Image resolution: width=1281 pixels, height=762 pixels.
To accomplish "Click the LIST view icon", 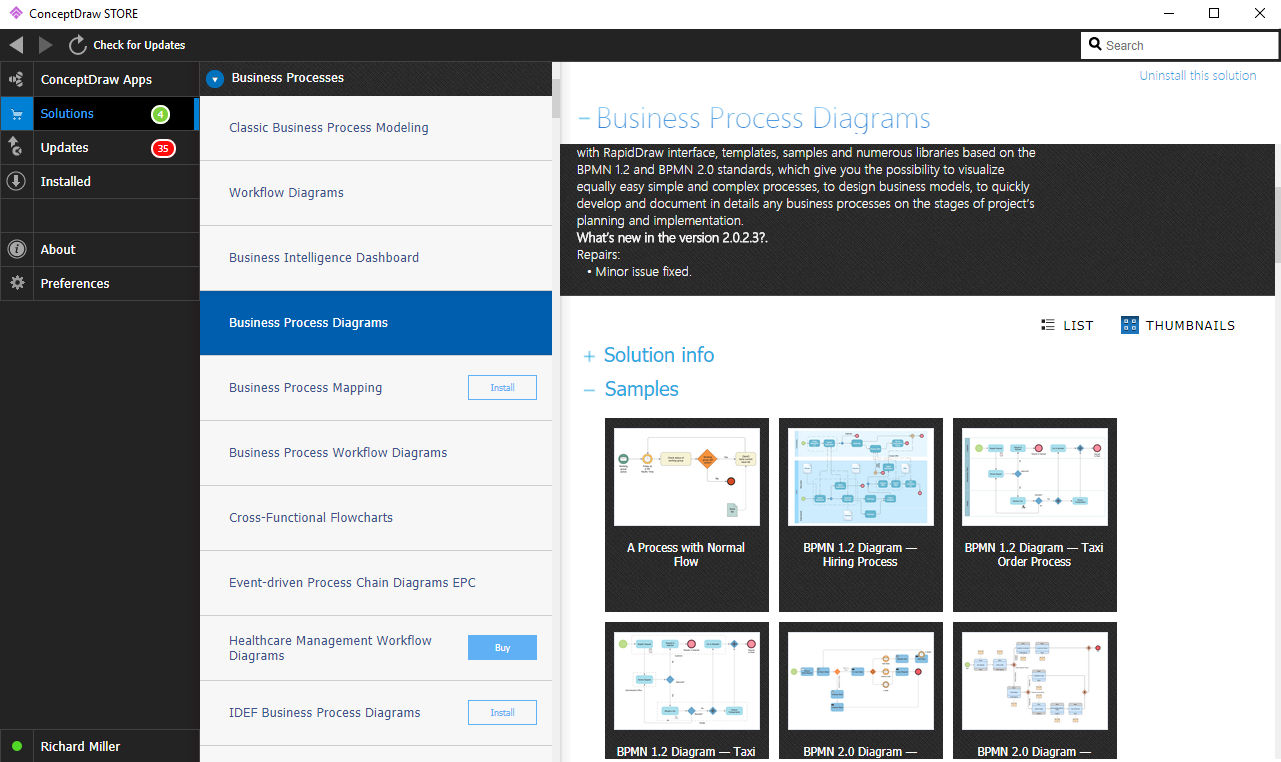I will coord(1048,325).
